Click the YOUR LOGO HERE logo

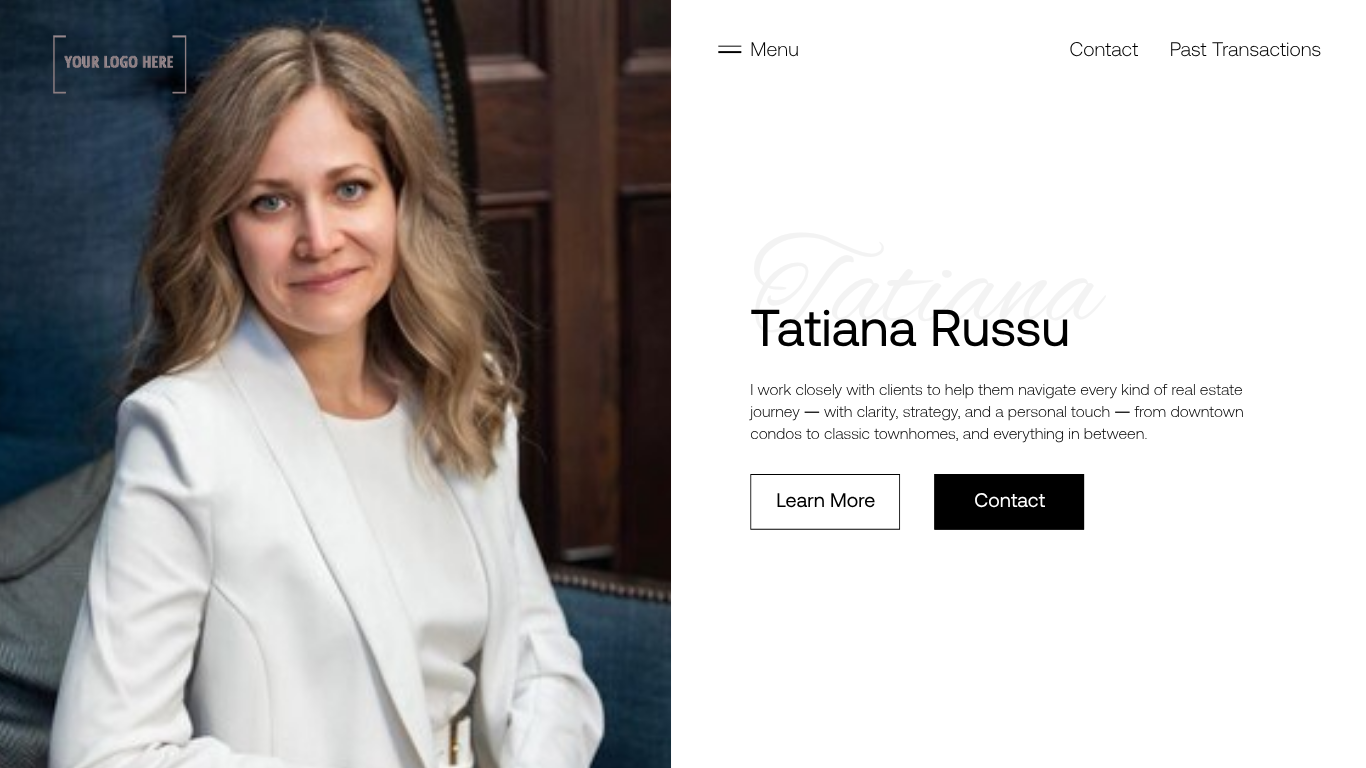[x=119, y=64]
